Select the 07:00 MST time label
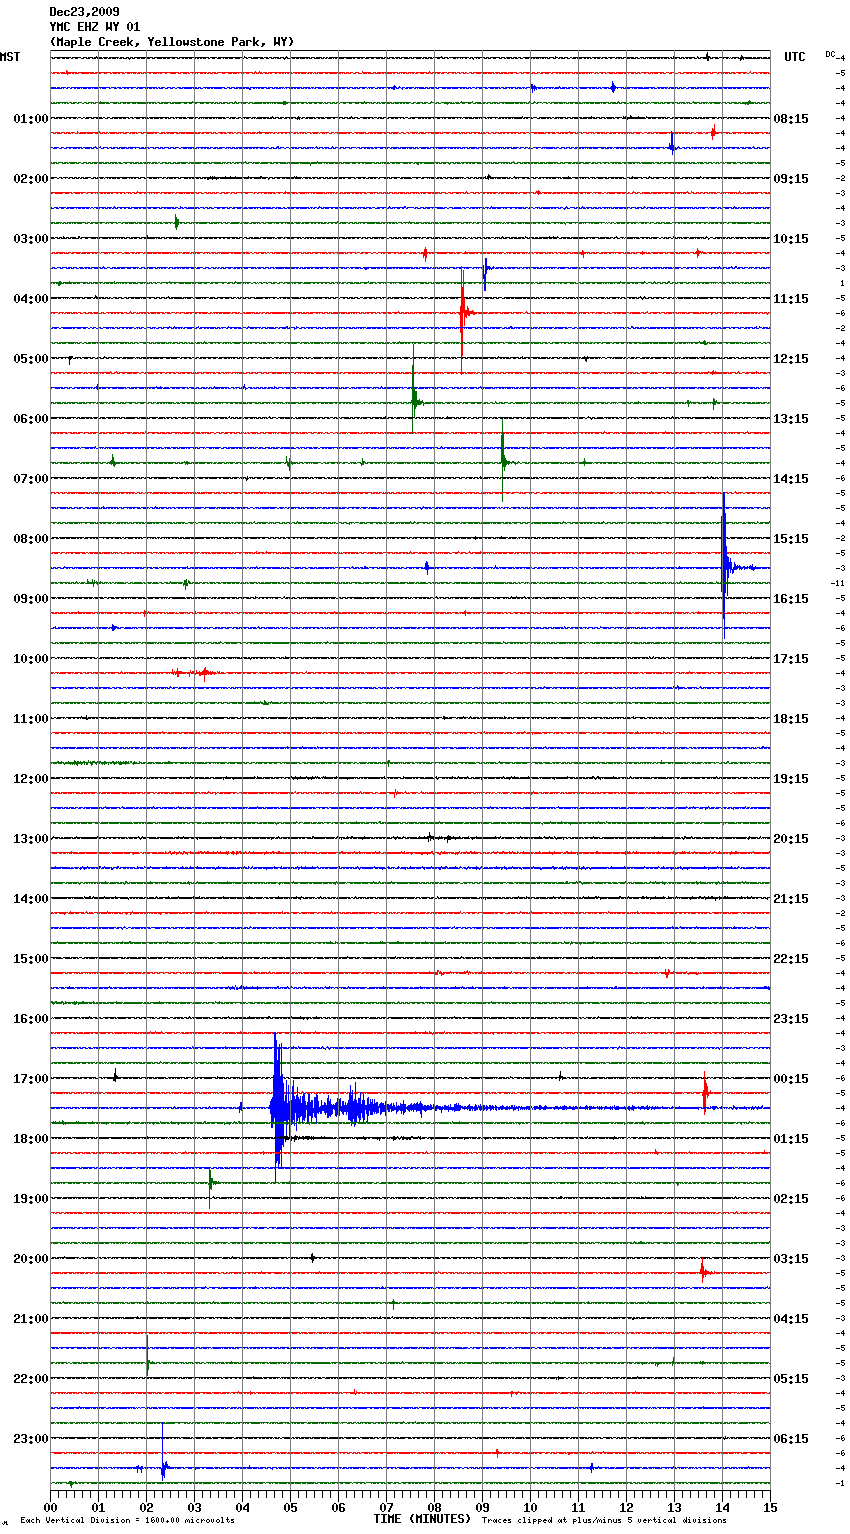The height and width of the screenshot is (1534, 850). coord(31,479)
